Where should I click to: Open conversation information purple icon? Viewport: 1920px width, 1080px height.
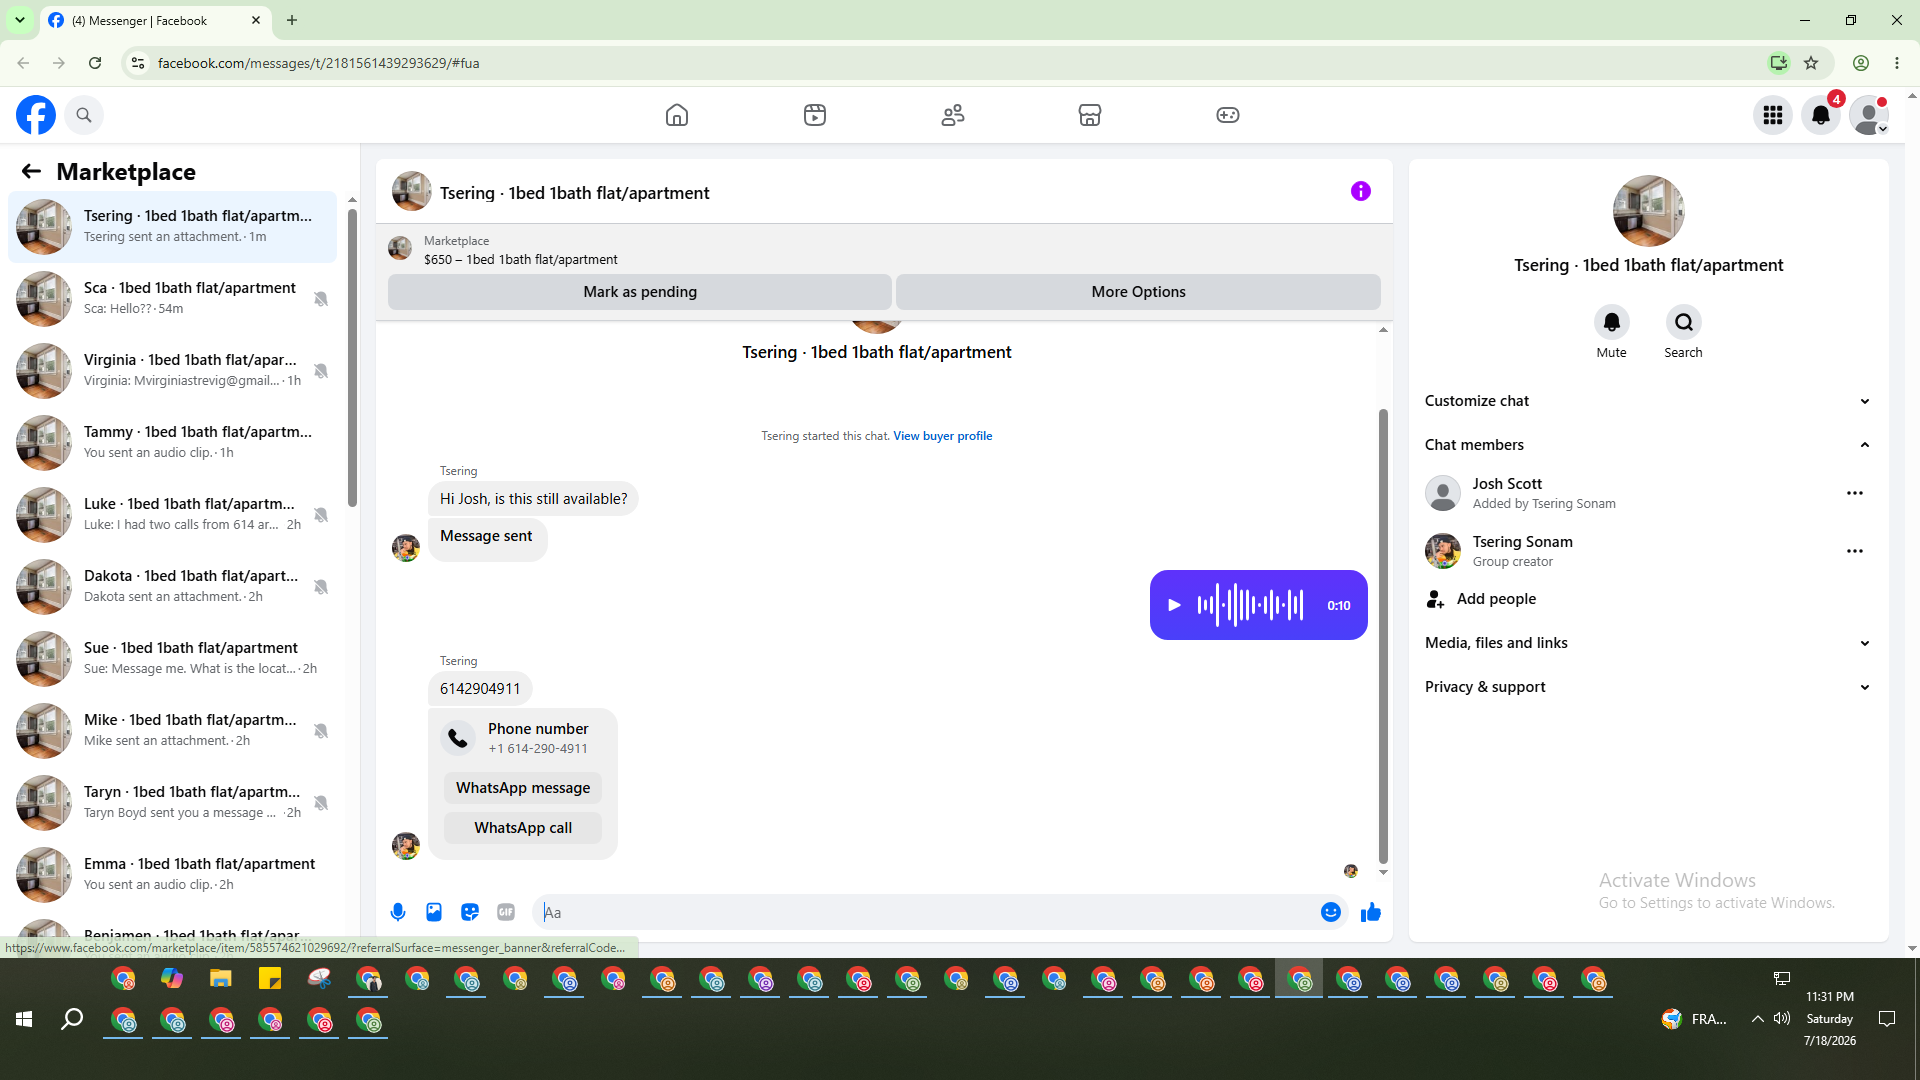pyautogui.click(x=1361, y=191)
